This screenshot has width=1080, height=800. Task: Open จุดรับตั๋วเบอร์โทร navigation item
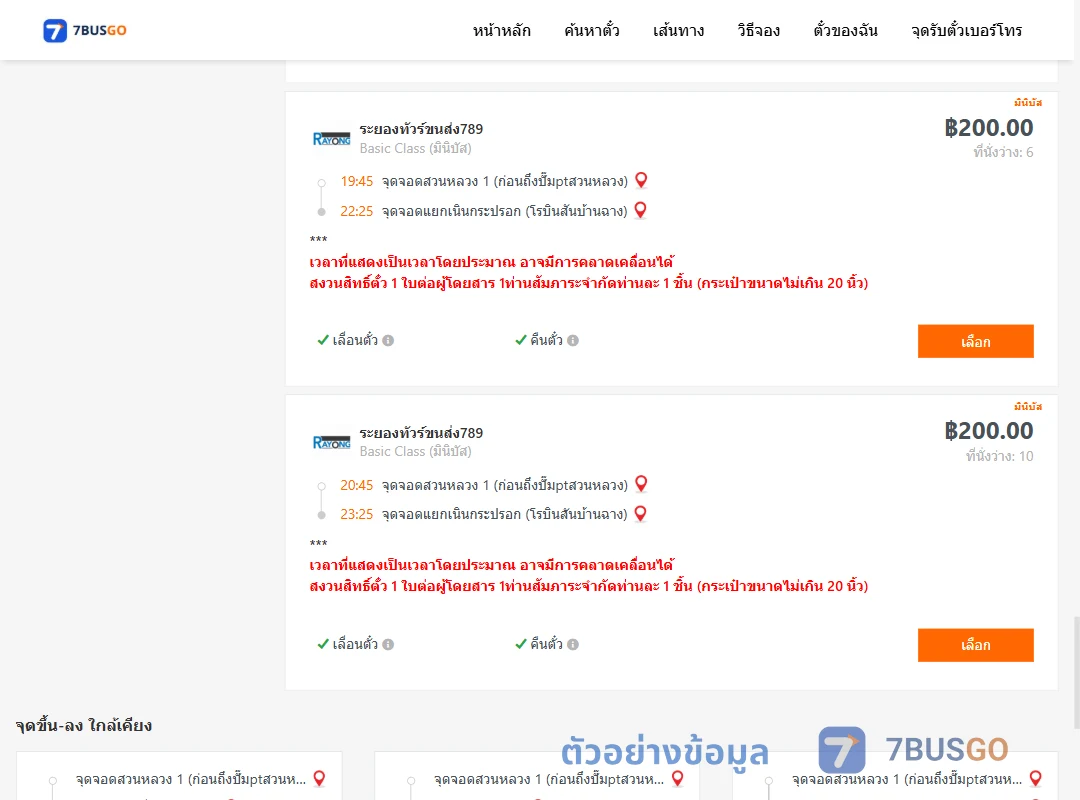click(966, 30)
